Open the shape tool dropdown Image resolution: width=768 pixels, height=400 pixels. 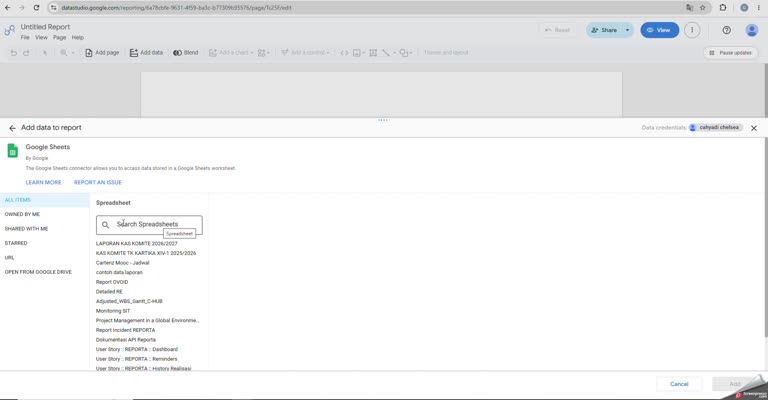(406, 53)
